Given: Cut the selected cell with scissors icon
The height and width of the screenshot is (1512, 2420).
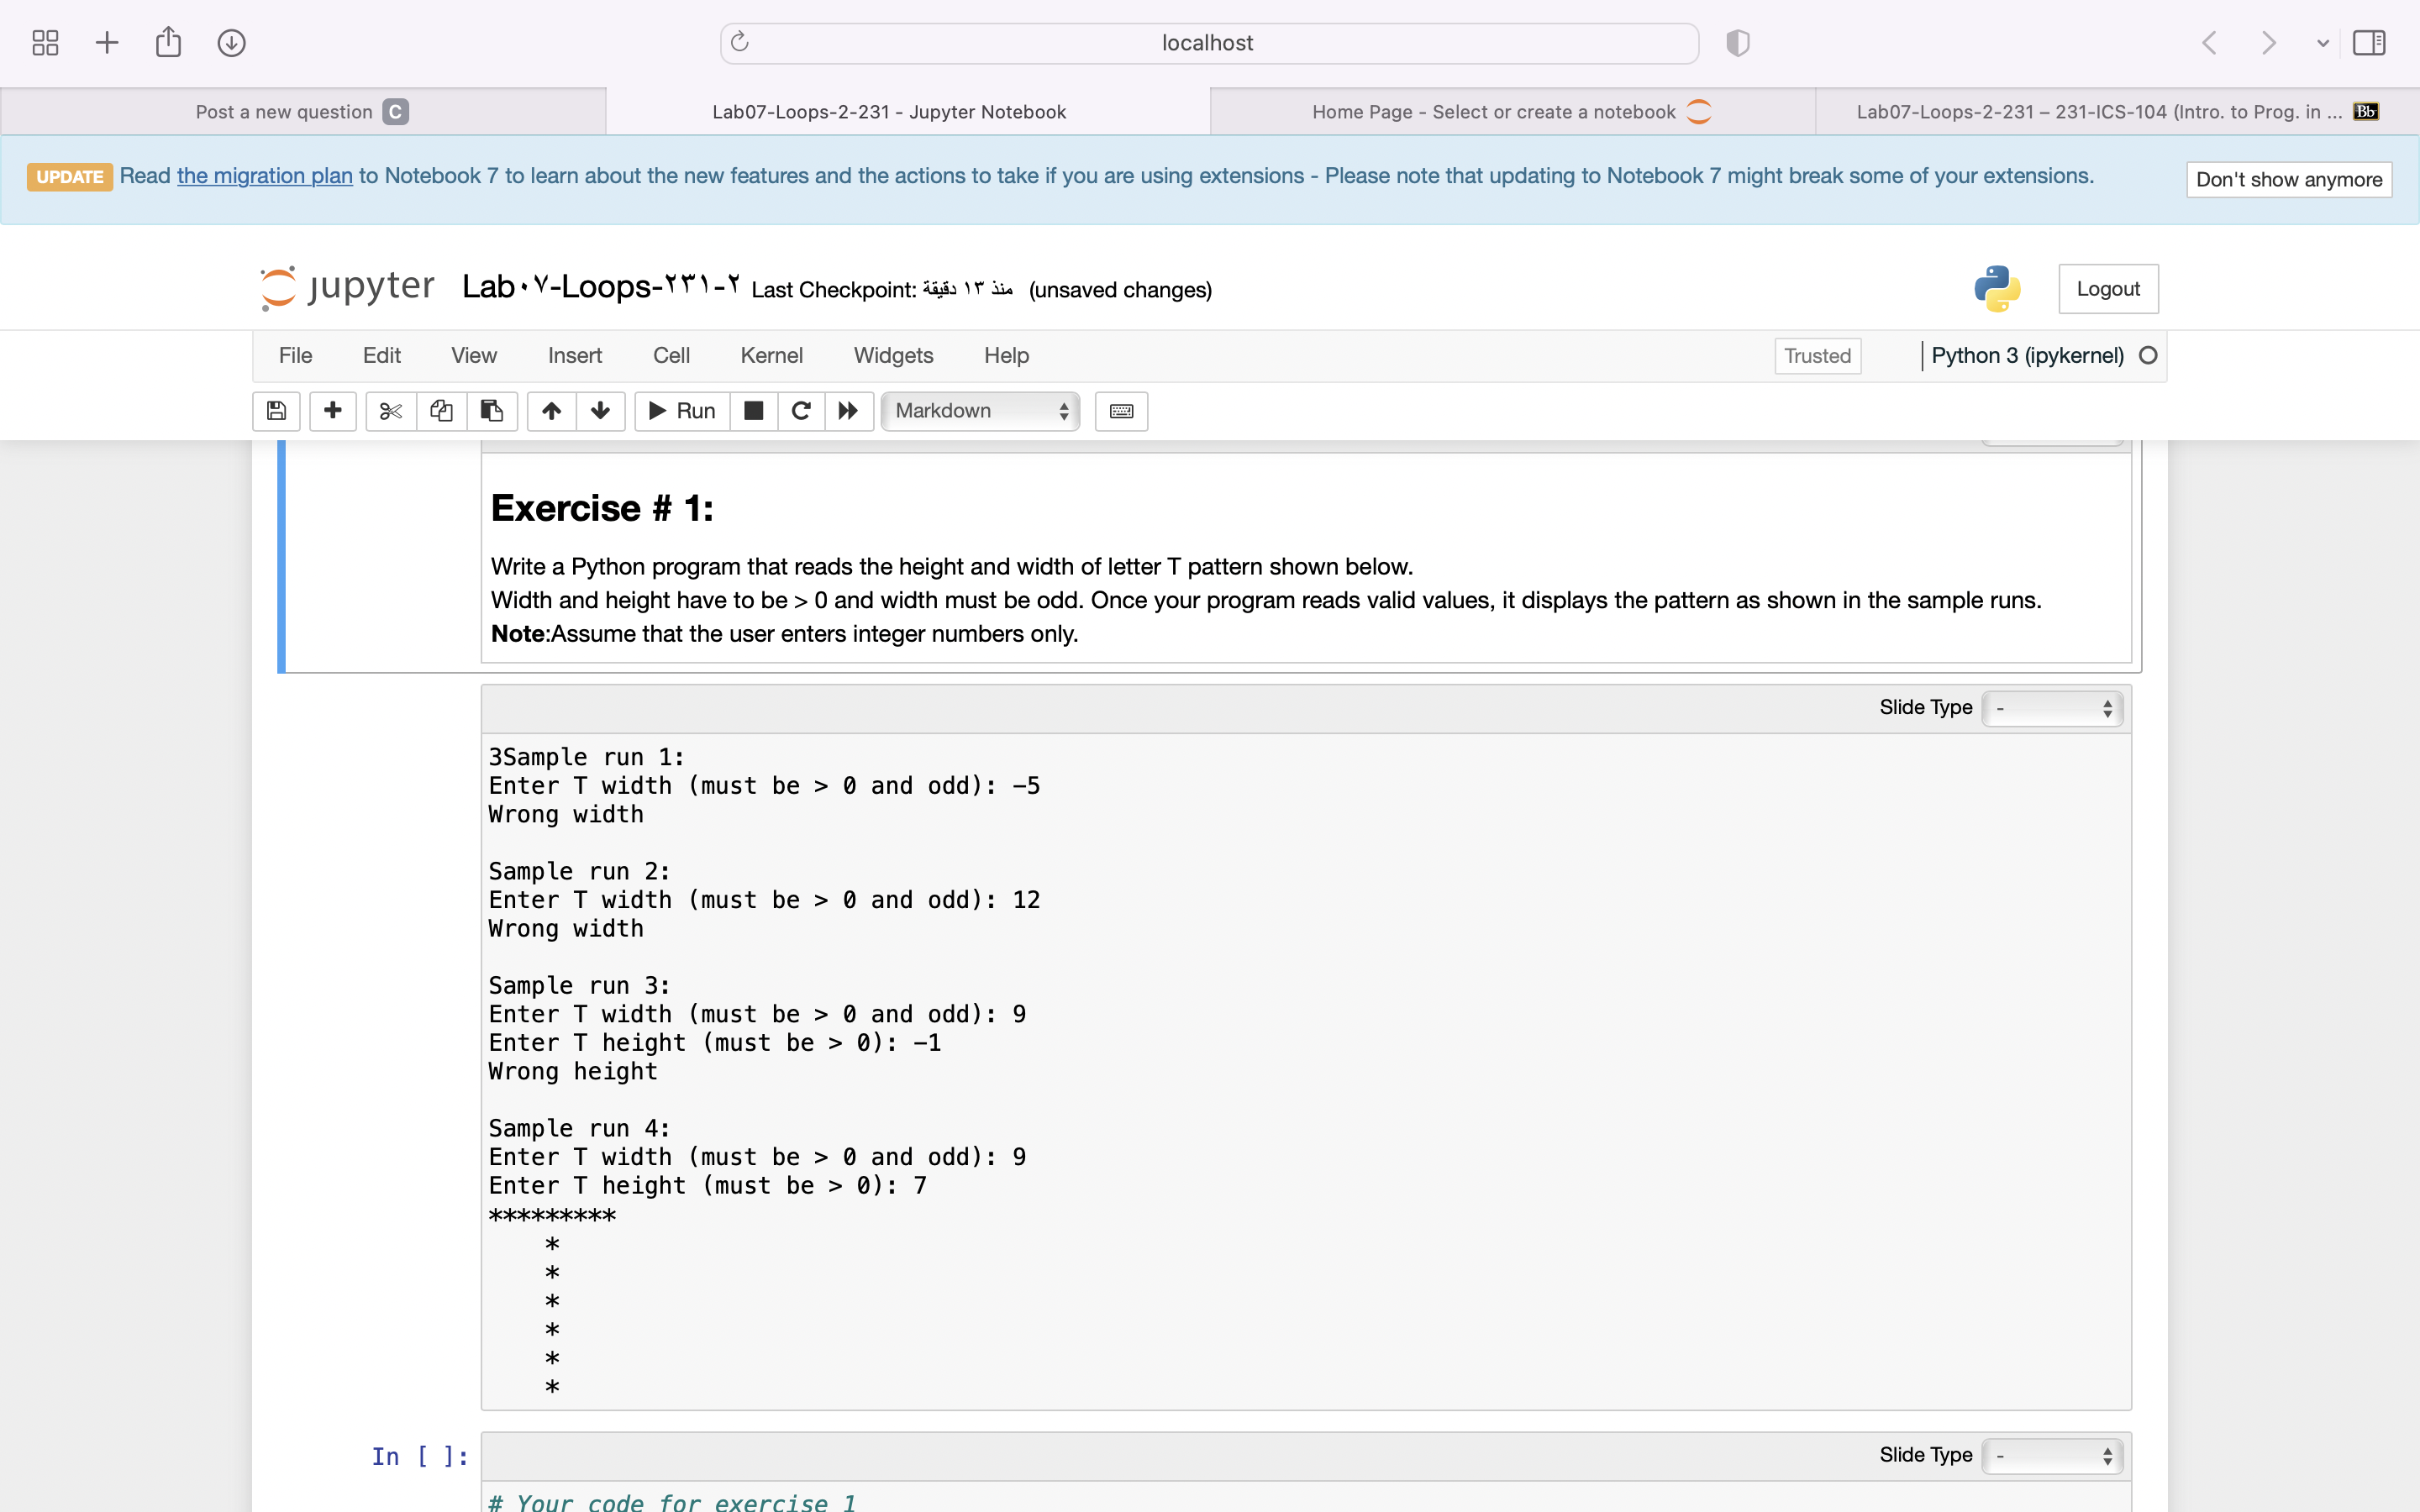Looking at the screenshot, I should [390, 411].
